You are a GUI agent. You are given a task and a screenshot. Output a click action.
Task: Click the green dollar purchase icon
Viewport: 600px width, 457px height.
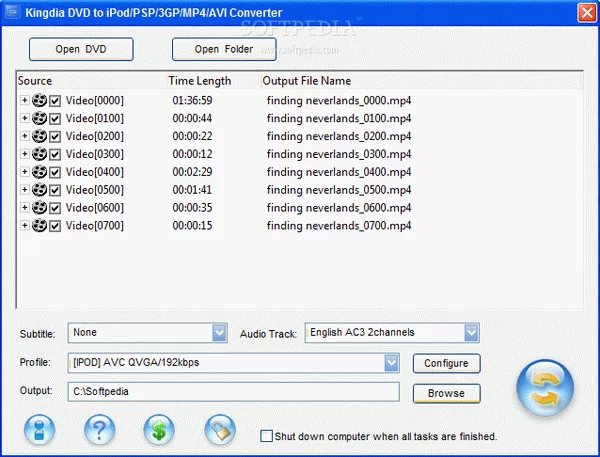click(159, 430)
